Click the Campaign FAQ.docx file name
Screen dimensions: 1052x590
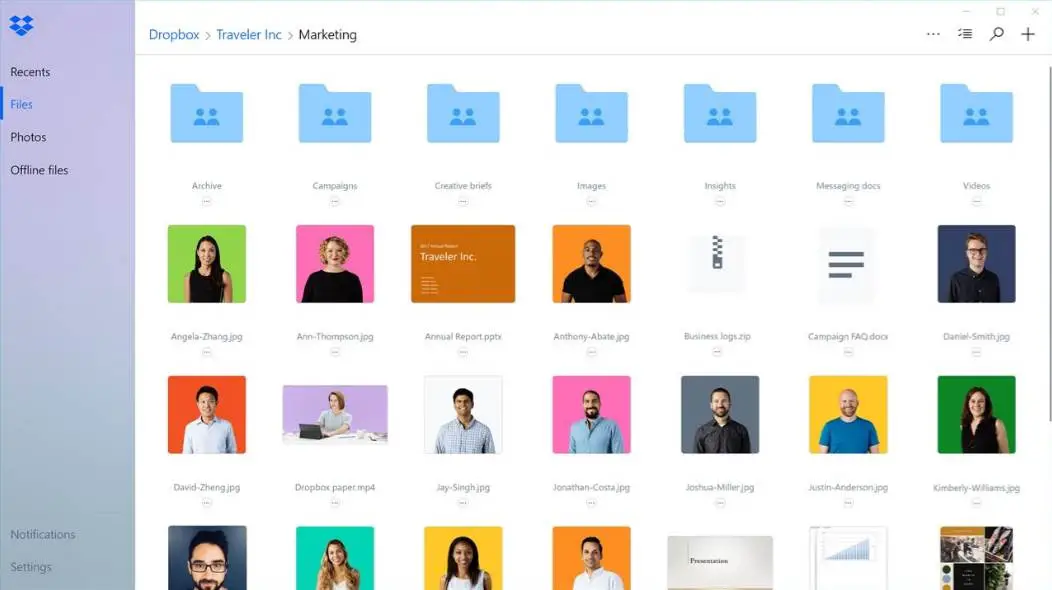[848, 336]
